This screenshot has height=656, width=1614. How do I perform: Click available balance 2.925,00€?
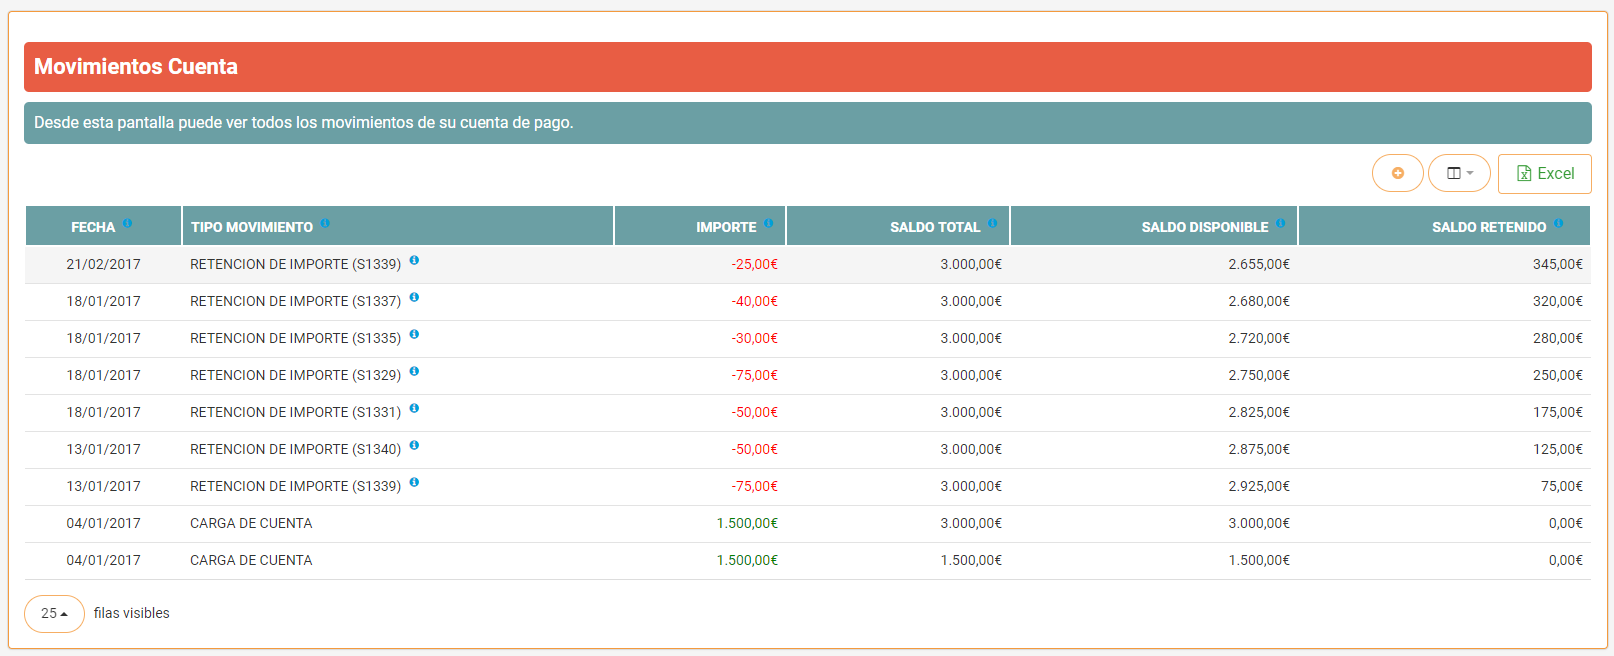tap(1259, 486)
